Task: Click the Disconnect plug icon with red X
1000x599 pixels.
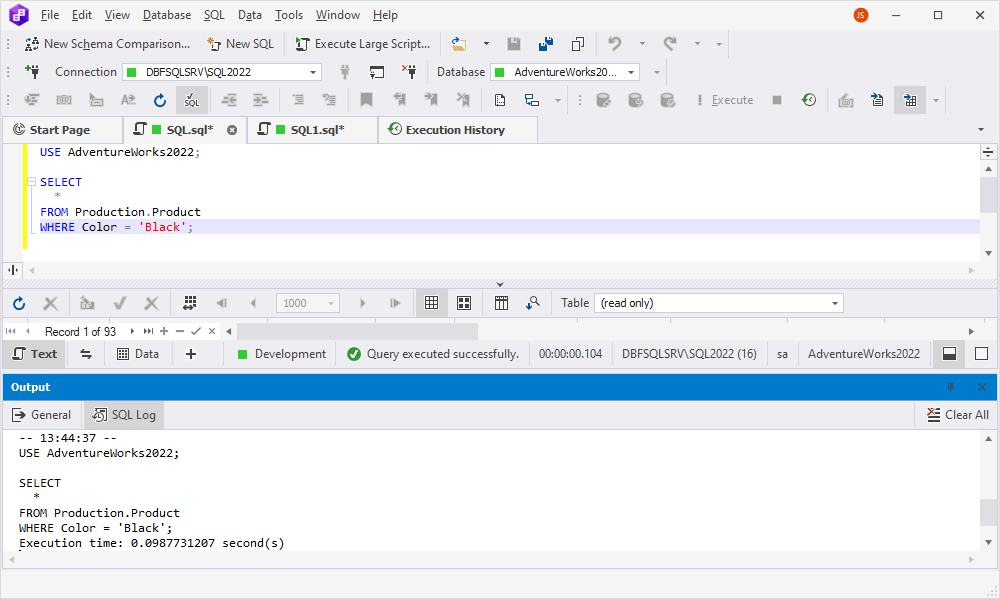Action: point(409,71)
